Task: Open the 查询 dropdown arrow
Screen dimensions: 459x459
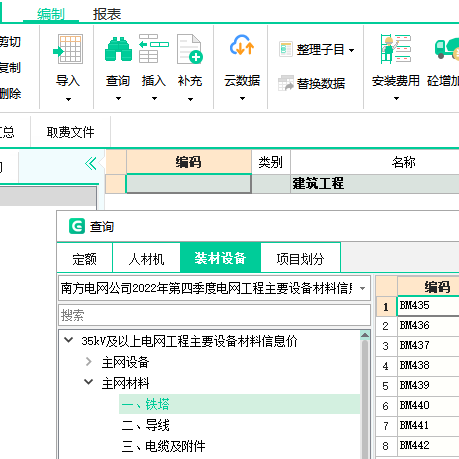Action: pyautogui.click(x=118, y=99)
